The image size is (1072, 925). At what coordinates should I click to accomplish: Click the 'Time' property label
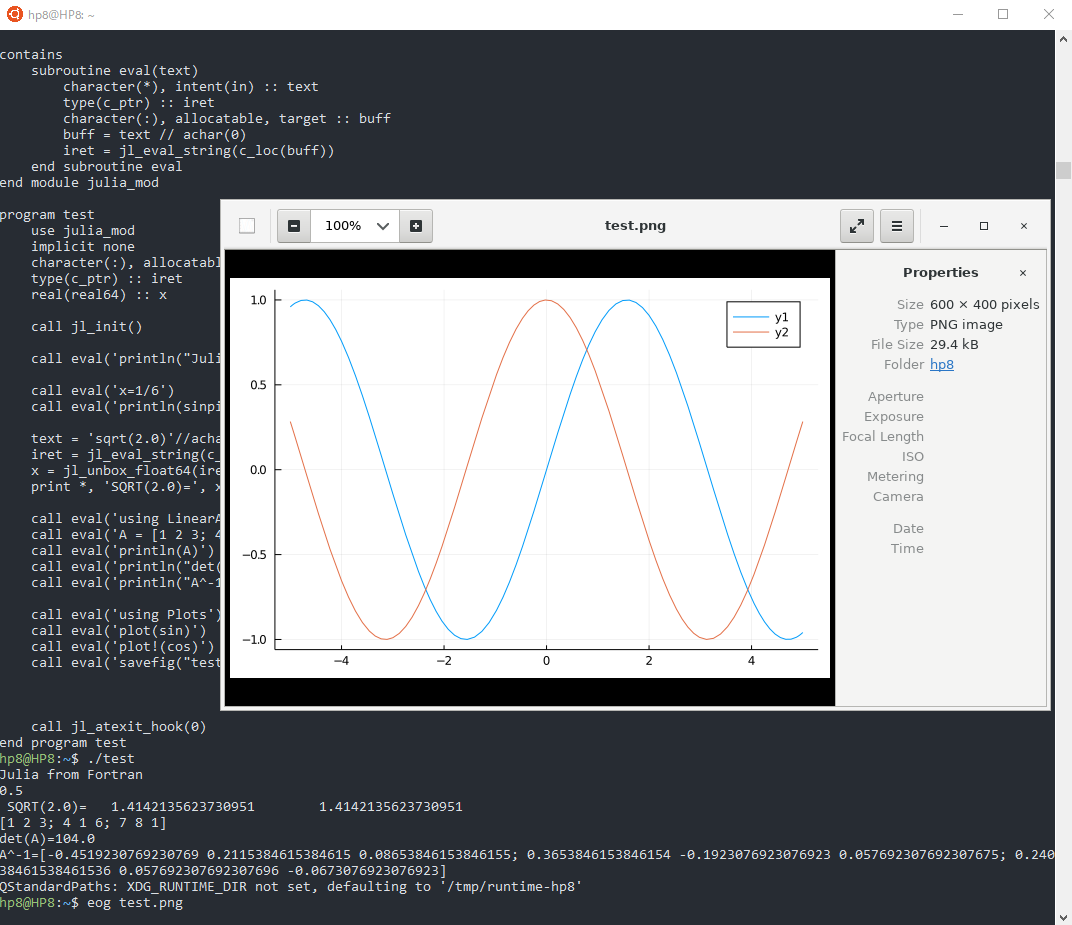907,548
